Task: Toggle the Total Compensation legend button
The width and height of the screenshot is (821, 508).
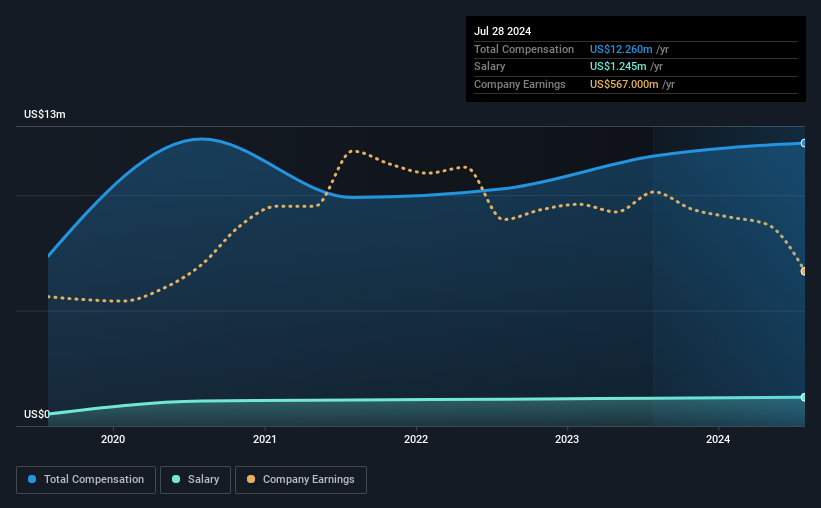Action: coord(86,480)
